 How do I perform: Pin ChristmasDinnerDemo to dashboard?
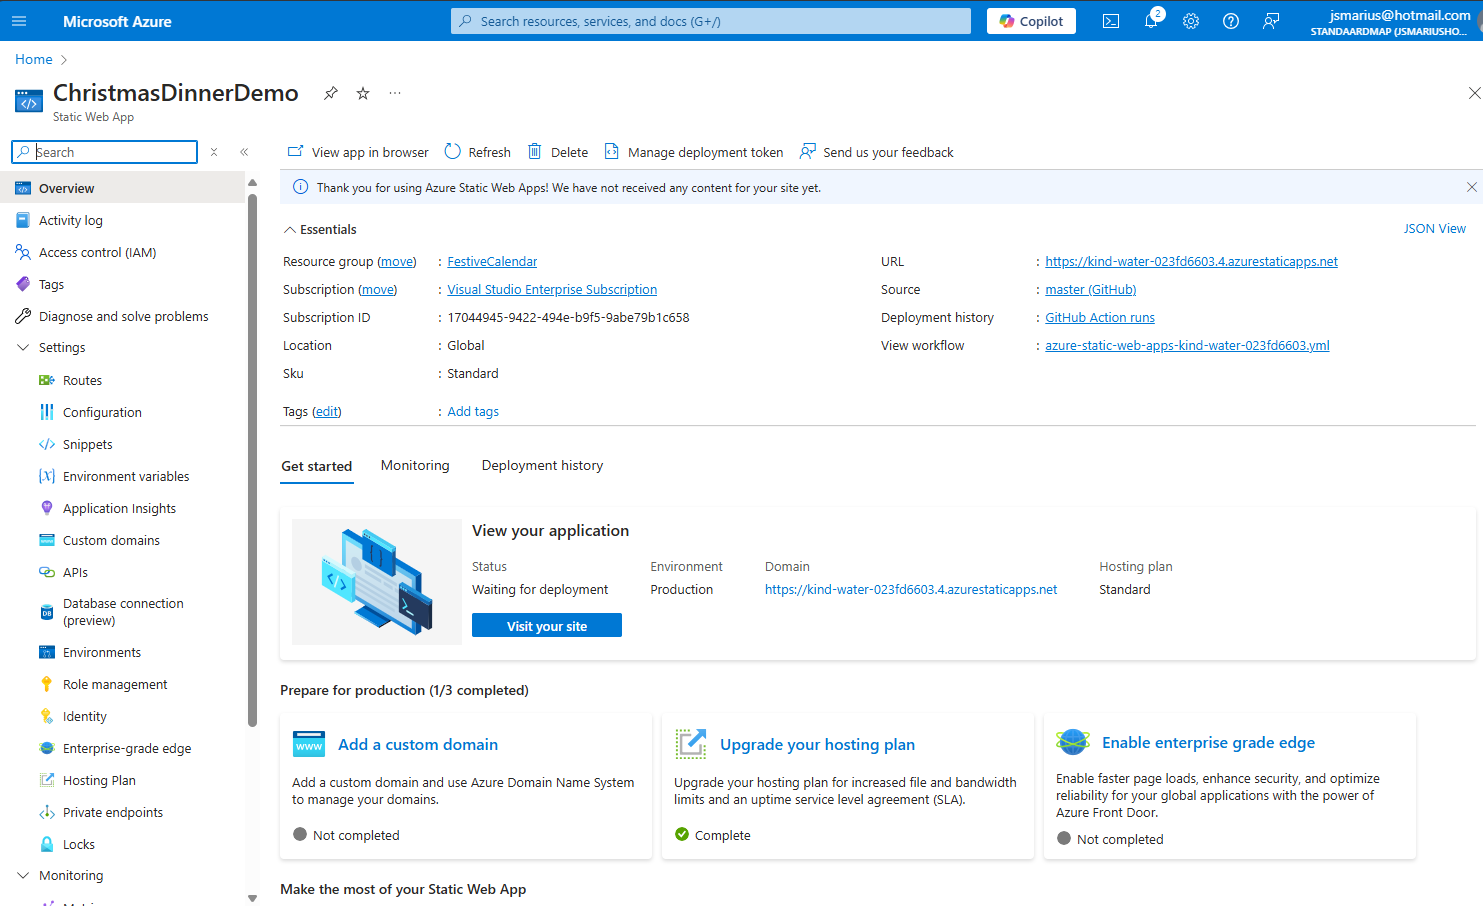pyautogui.click(x=330, y=93)
